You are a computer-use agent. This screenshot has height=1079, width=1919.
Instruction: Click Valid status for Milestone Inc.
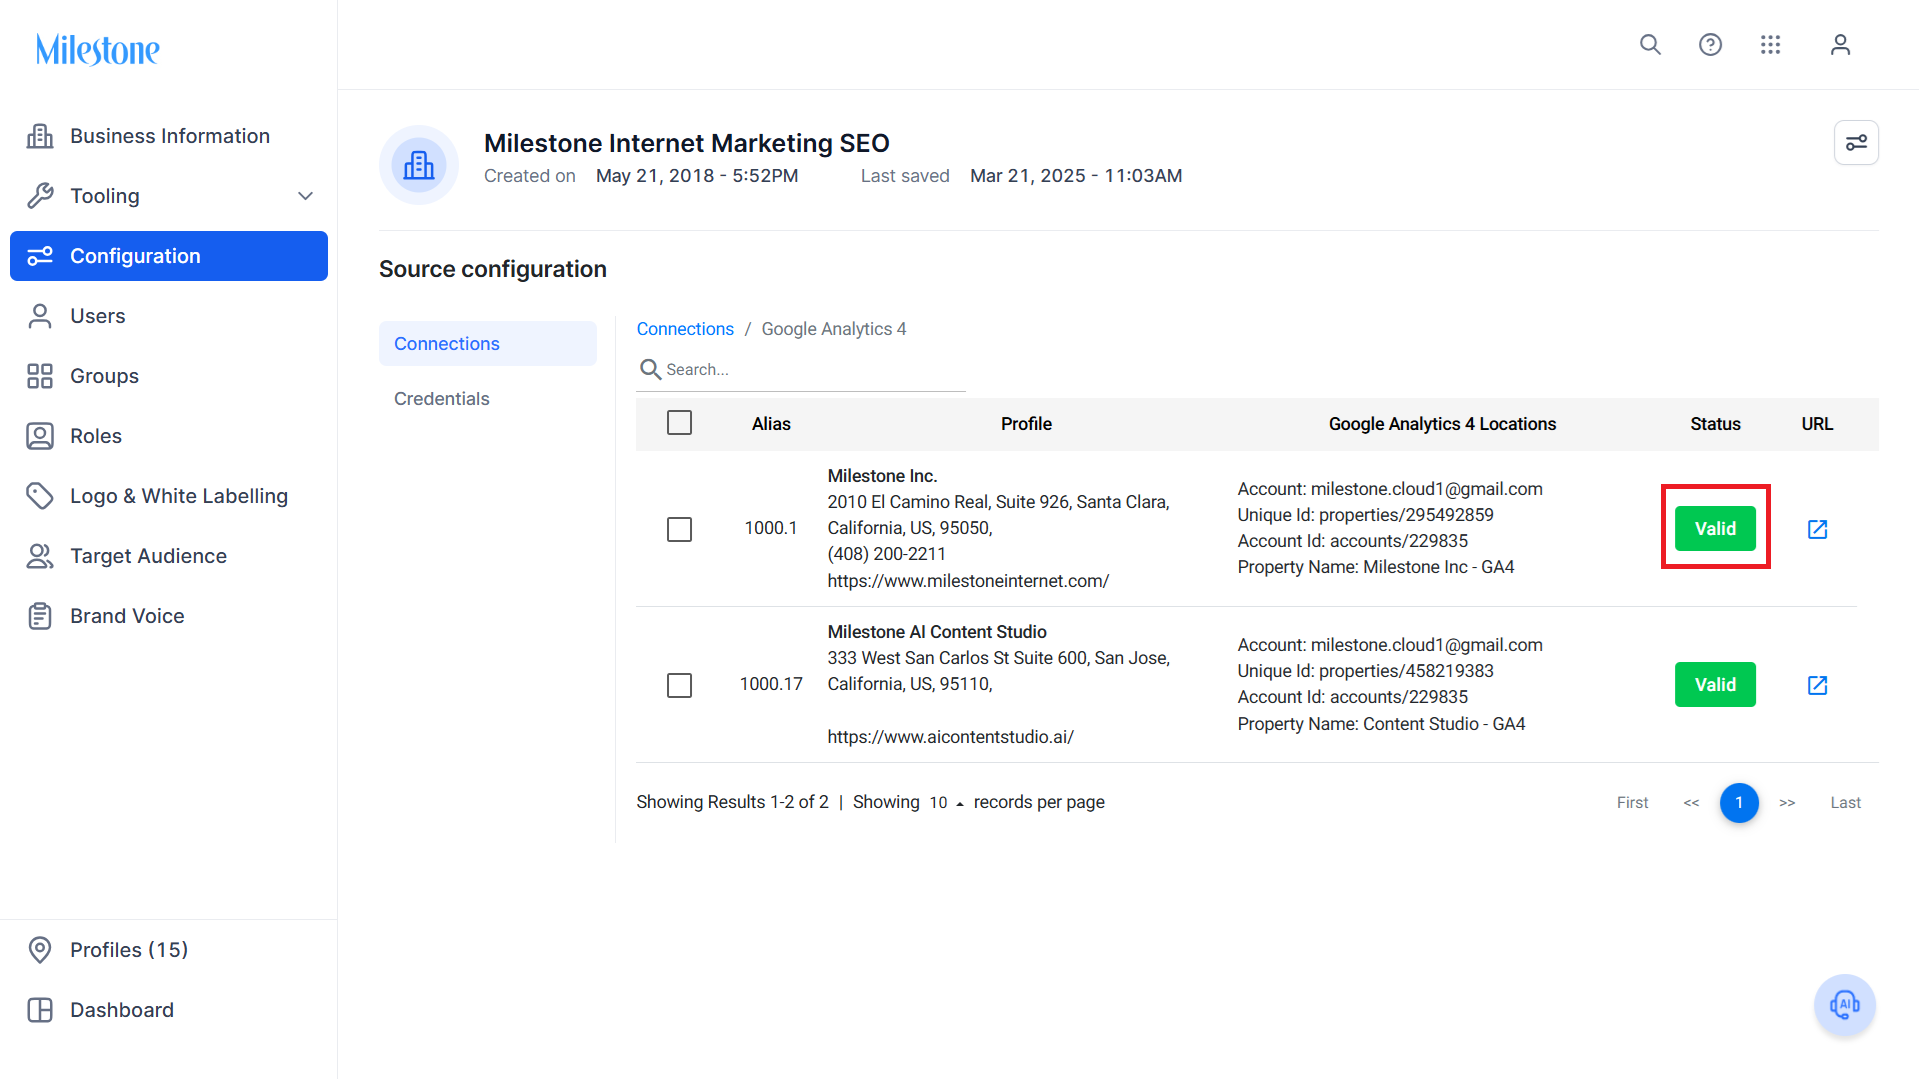click(x=1715, y=529)
